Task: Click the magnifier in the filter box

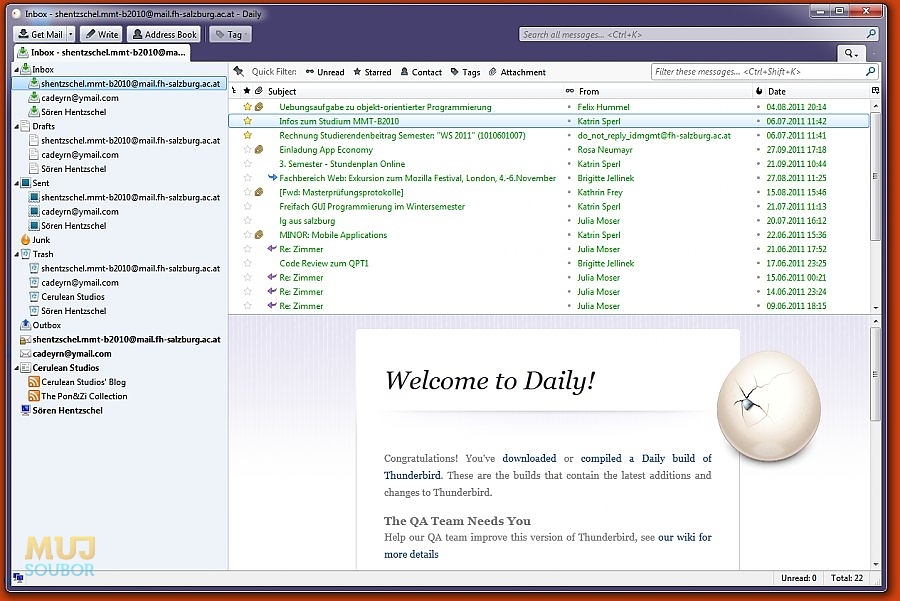Action: click(x=870, y=71)
